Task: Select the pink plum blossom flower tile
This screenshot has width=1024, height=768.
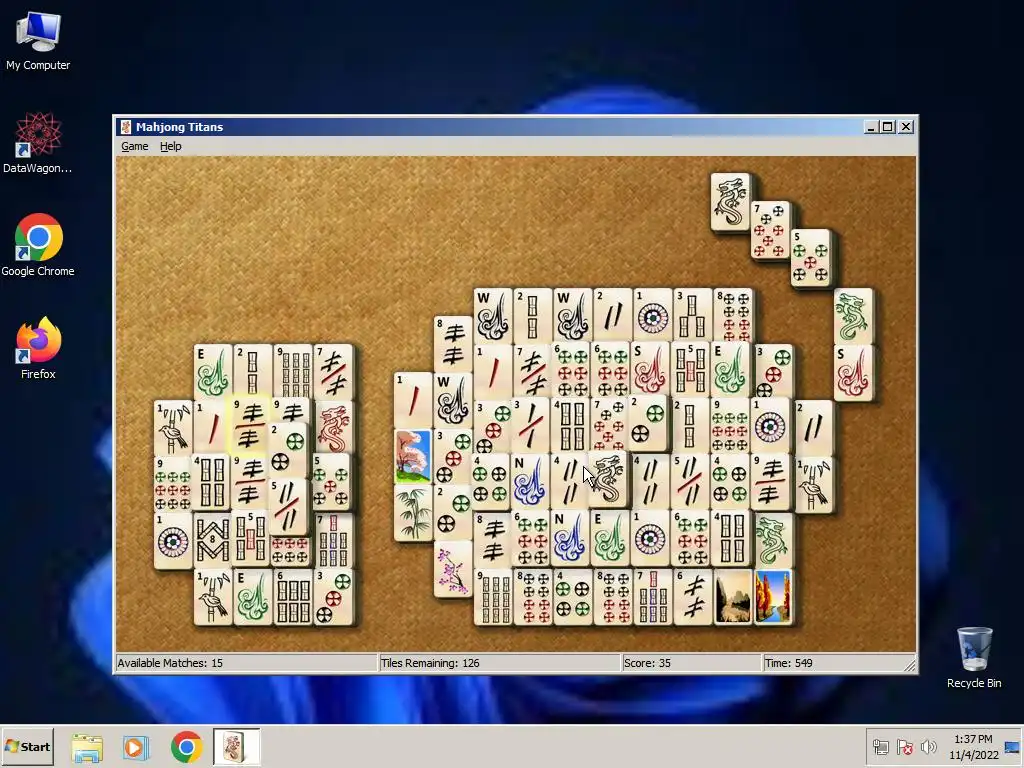Action: click(x=453, y=568)
